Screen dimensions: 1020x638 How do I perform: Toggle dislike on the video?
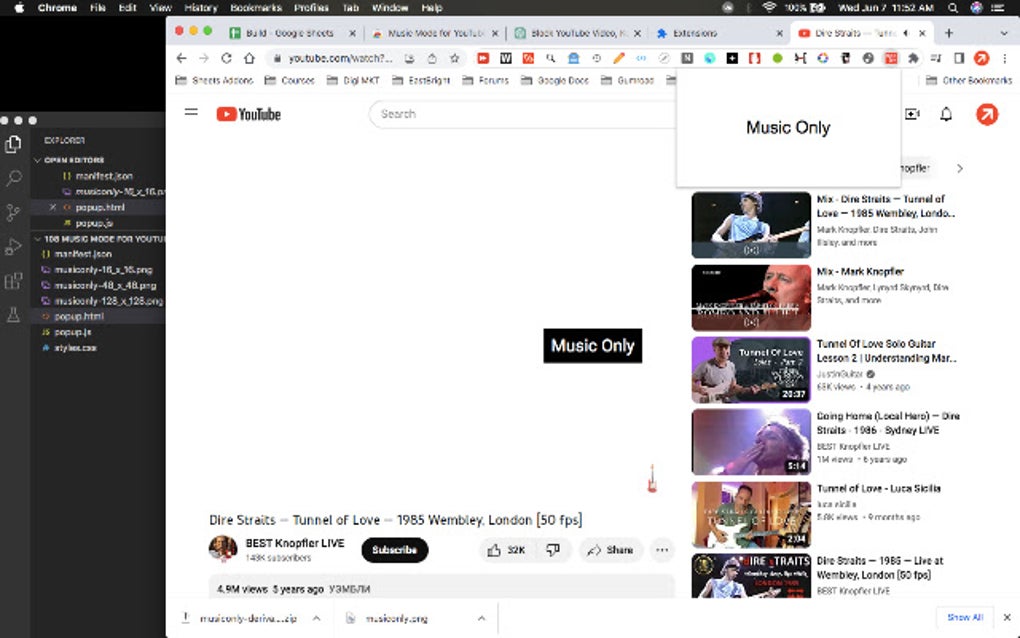coord(551,550)
